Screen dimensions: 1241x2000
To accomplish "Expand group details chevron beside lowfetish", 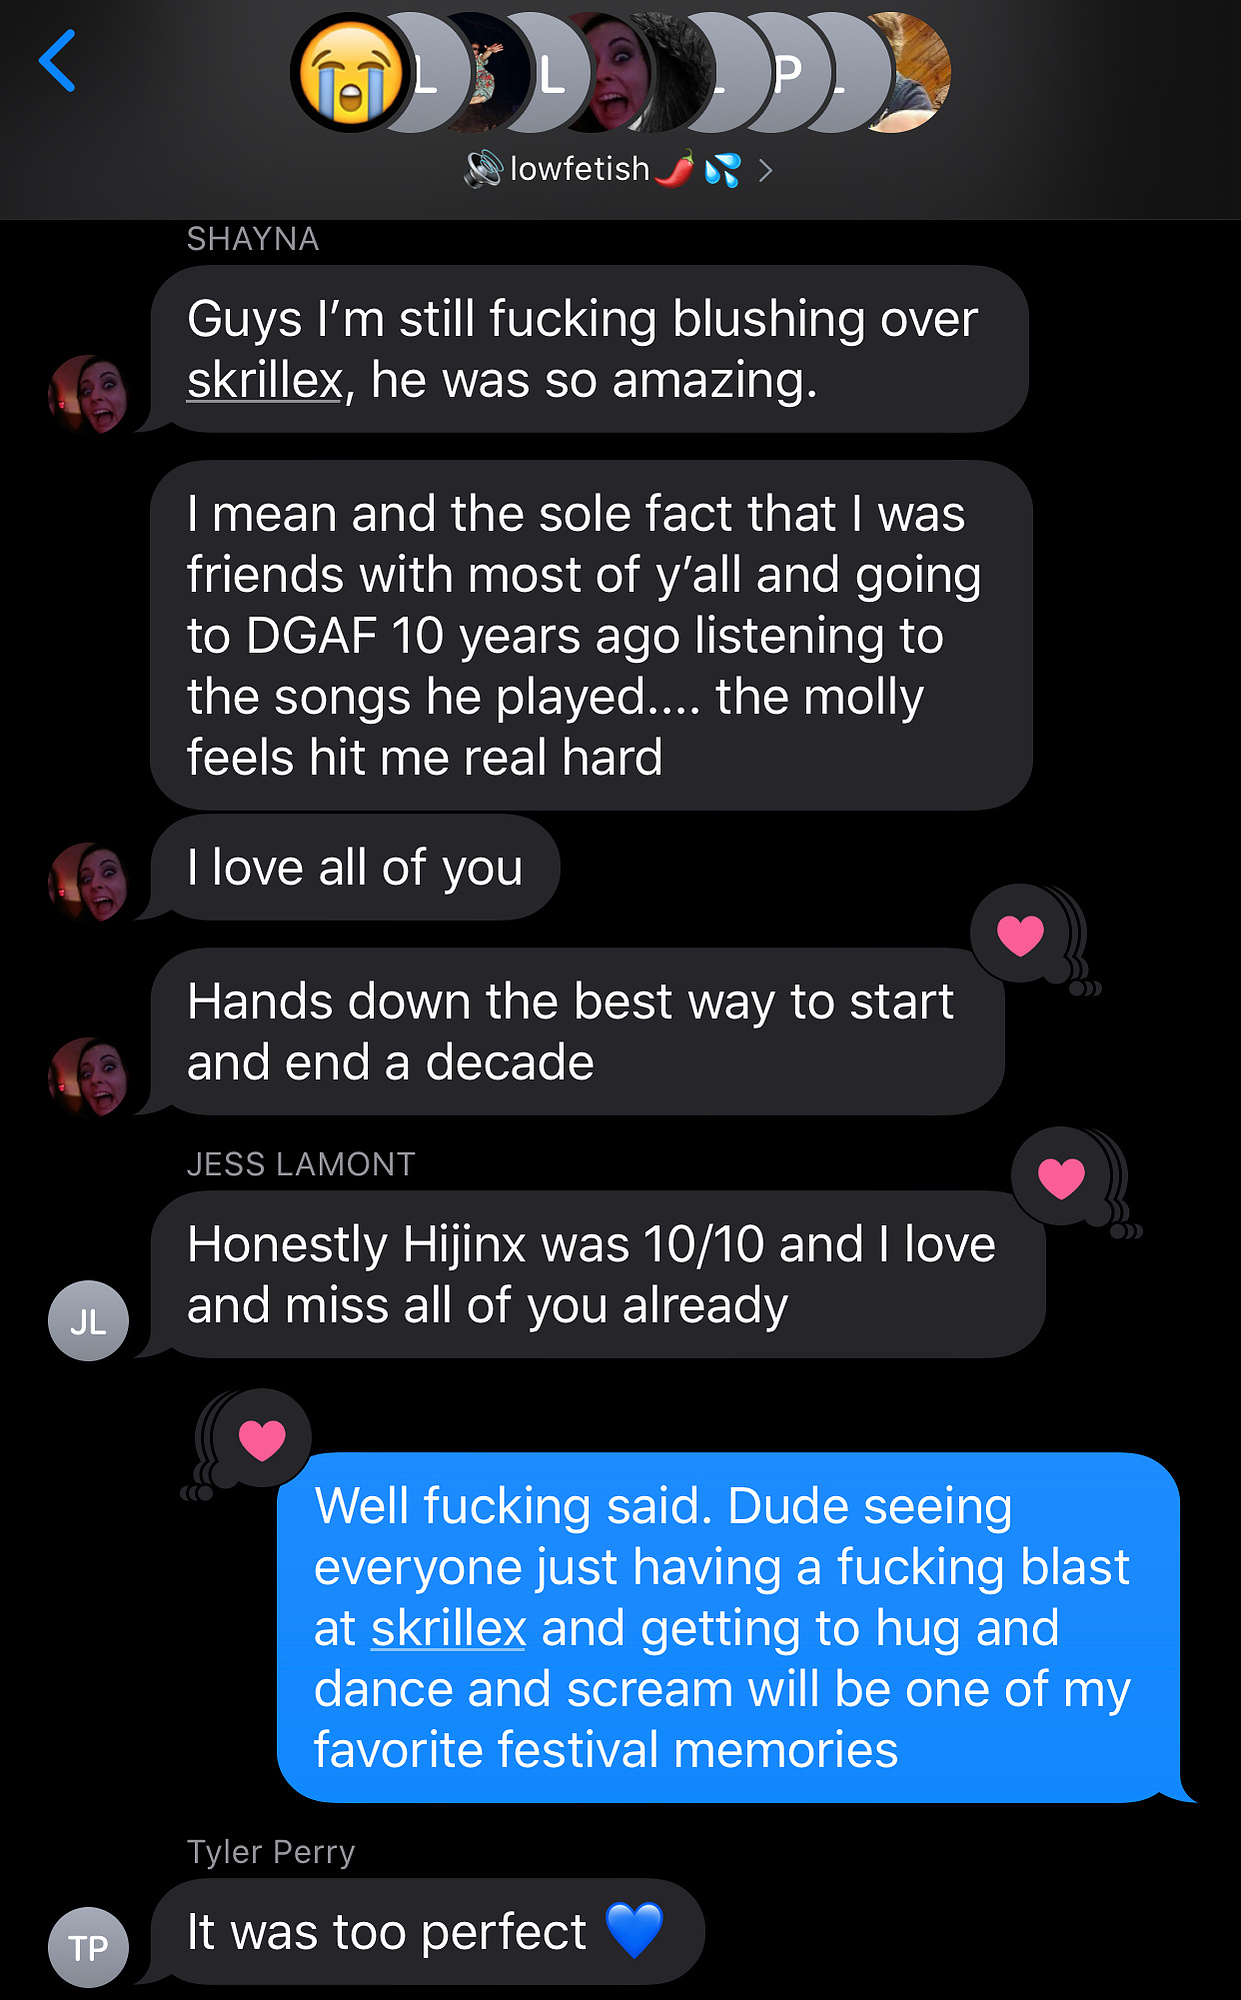I will pos(766,171).
